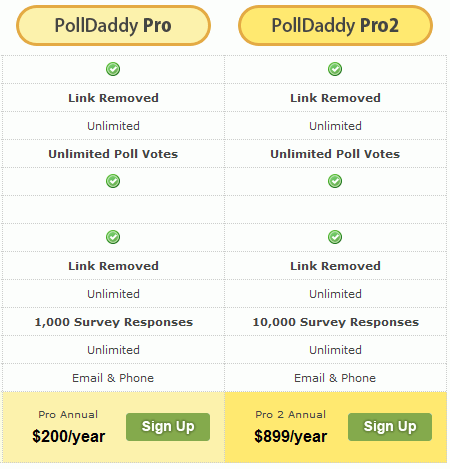Click Unlimited Poll Votes in Pro2 column
The width and height of the screenshot is (450, 469).
coord(335,154)
